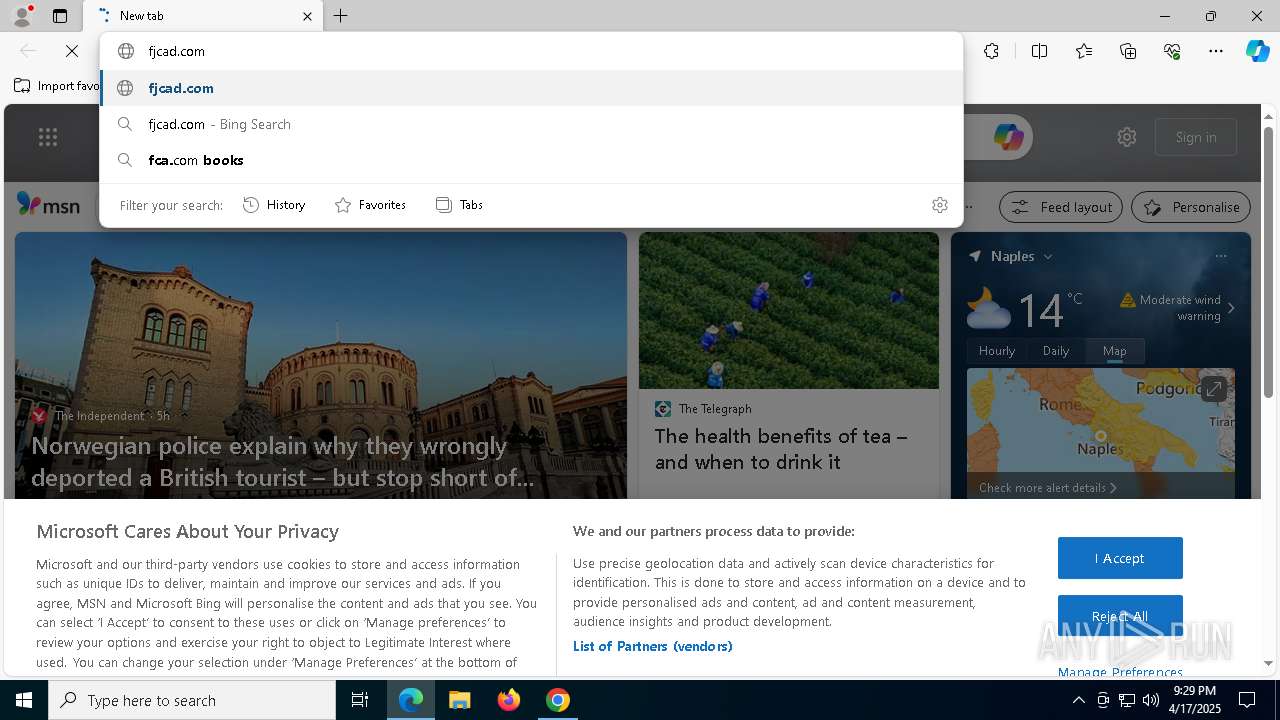Open File Explorer from taskbar
The width and height of the screenshot is (1280, 720).
coord(459,700)
